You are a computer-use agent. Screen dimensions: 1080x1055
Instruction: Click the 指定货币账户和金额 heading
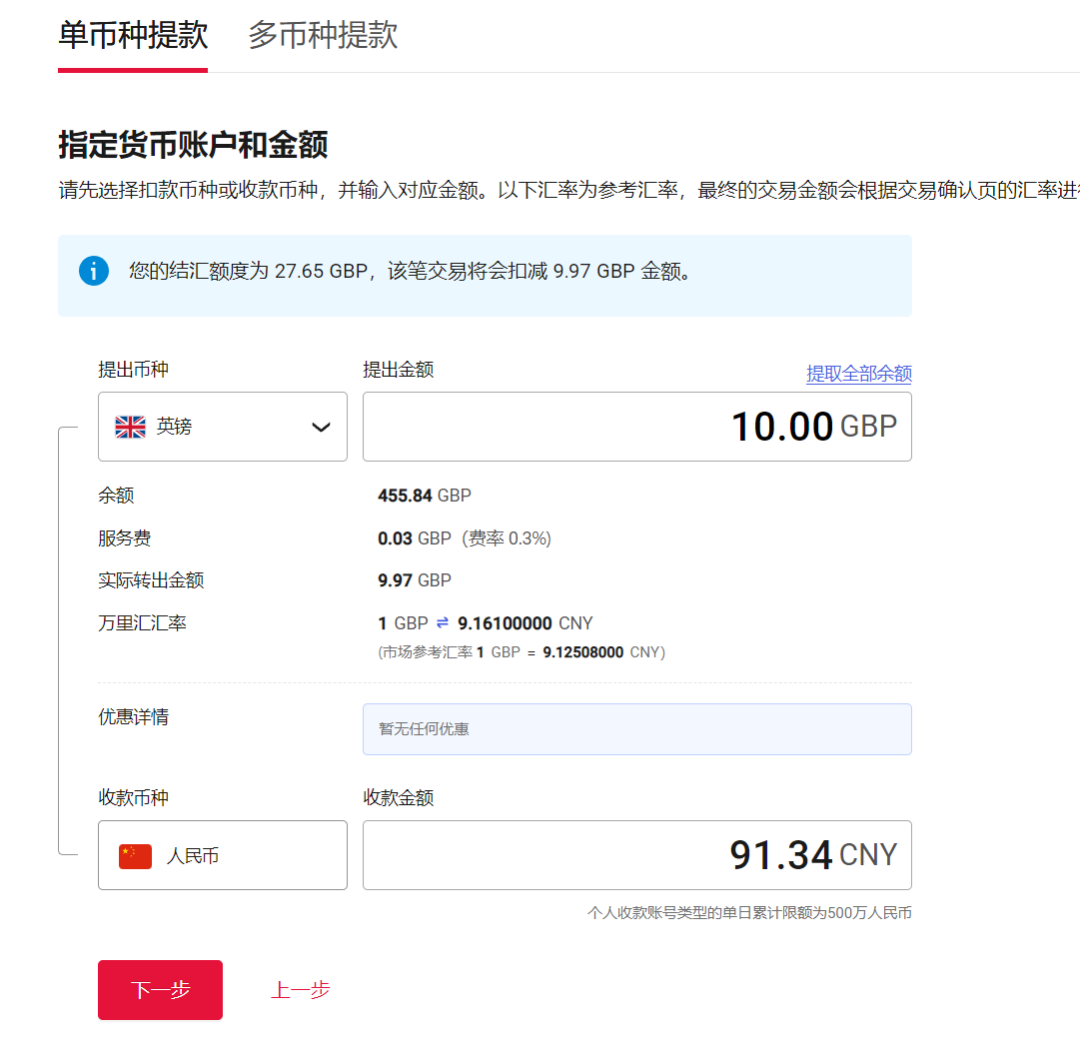point(193,145)
